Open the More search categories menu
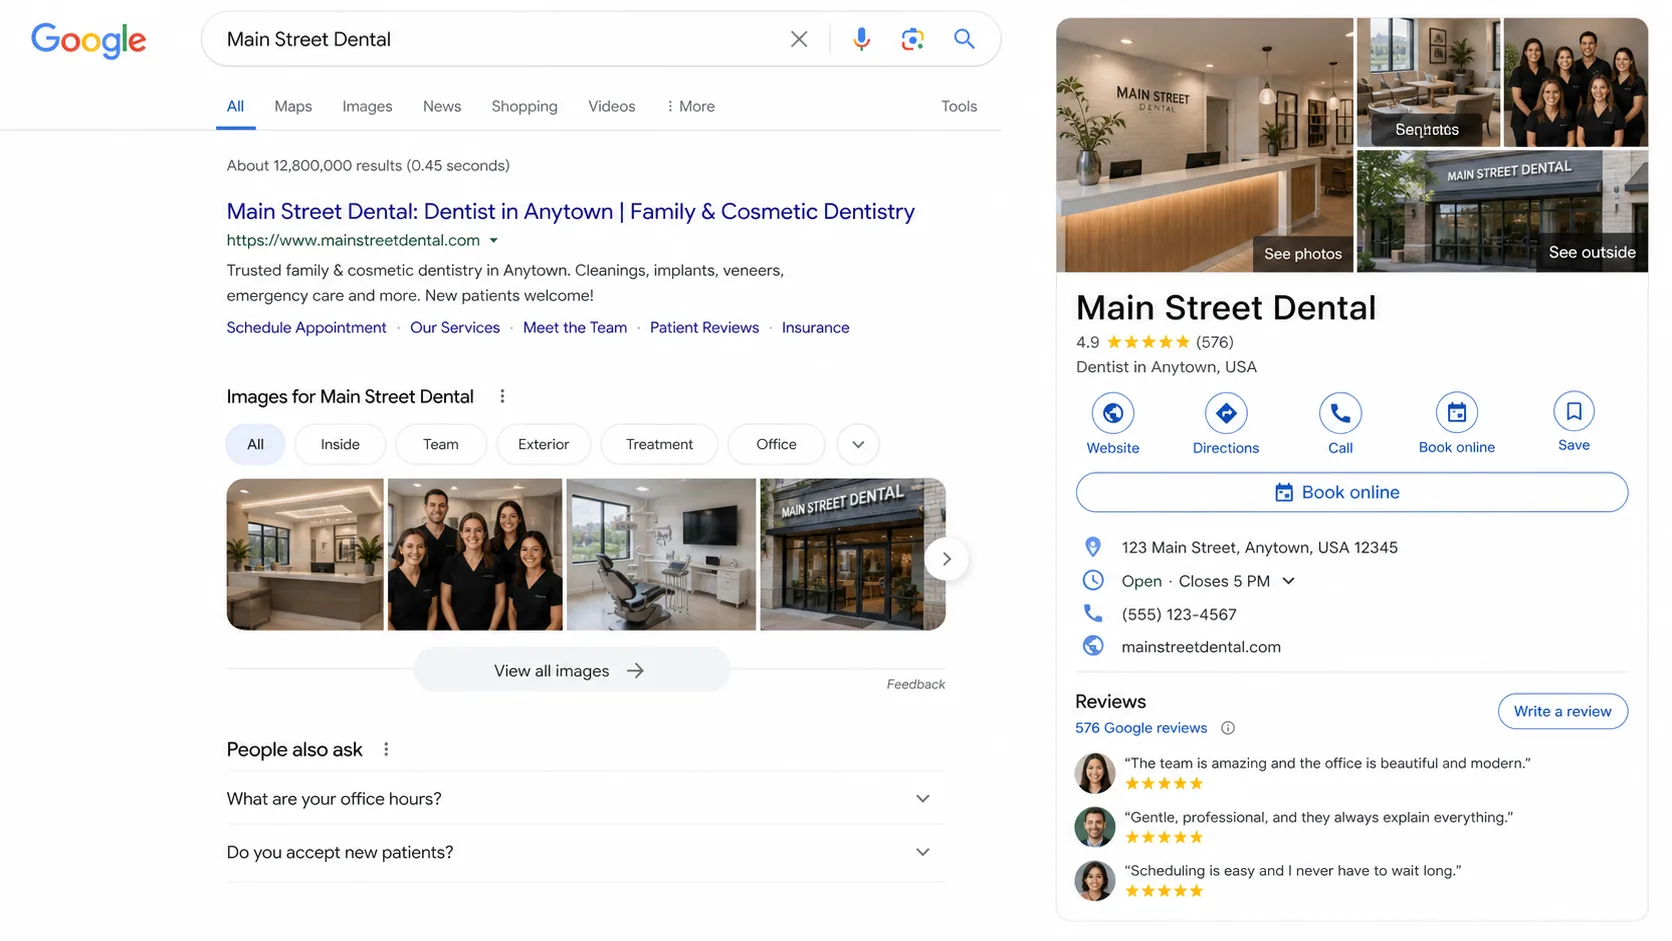The image size is (1672, 941). point(691,106)
